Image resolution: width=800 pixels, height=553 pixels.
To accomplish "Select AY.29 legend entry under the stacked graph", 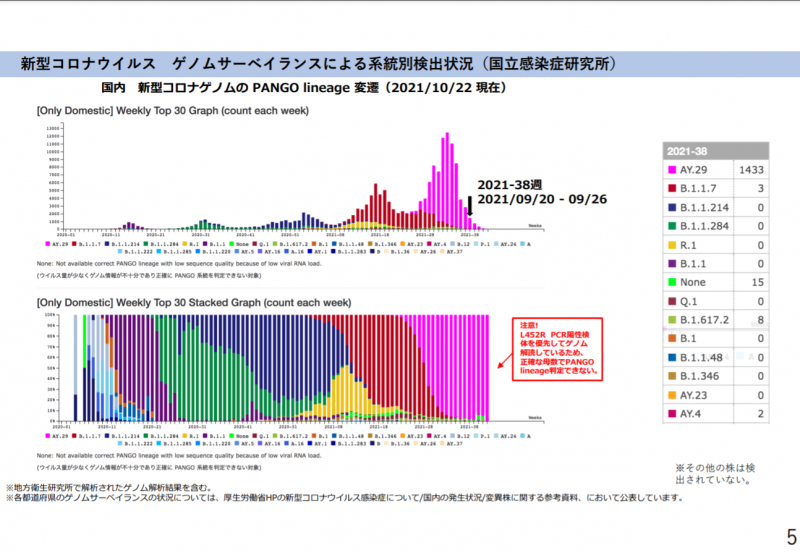I will coord(58,437).
